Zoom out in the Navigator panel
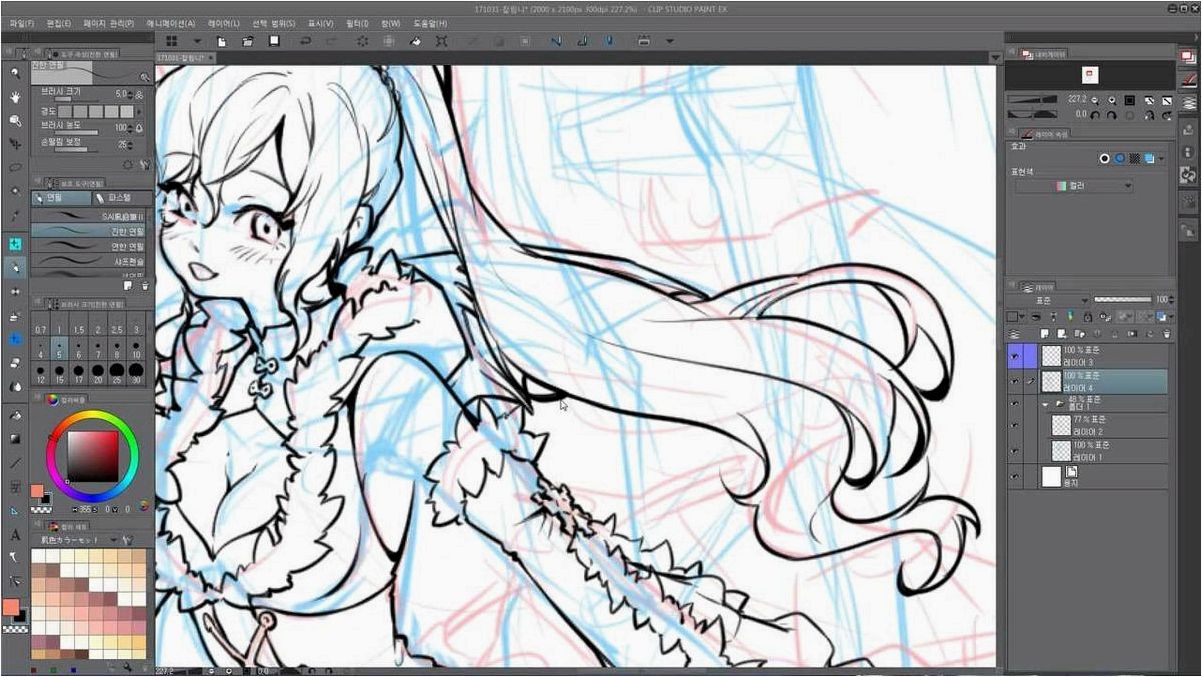 1097,100
